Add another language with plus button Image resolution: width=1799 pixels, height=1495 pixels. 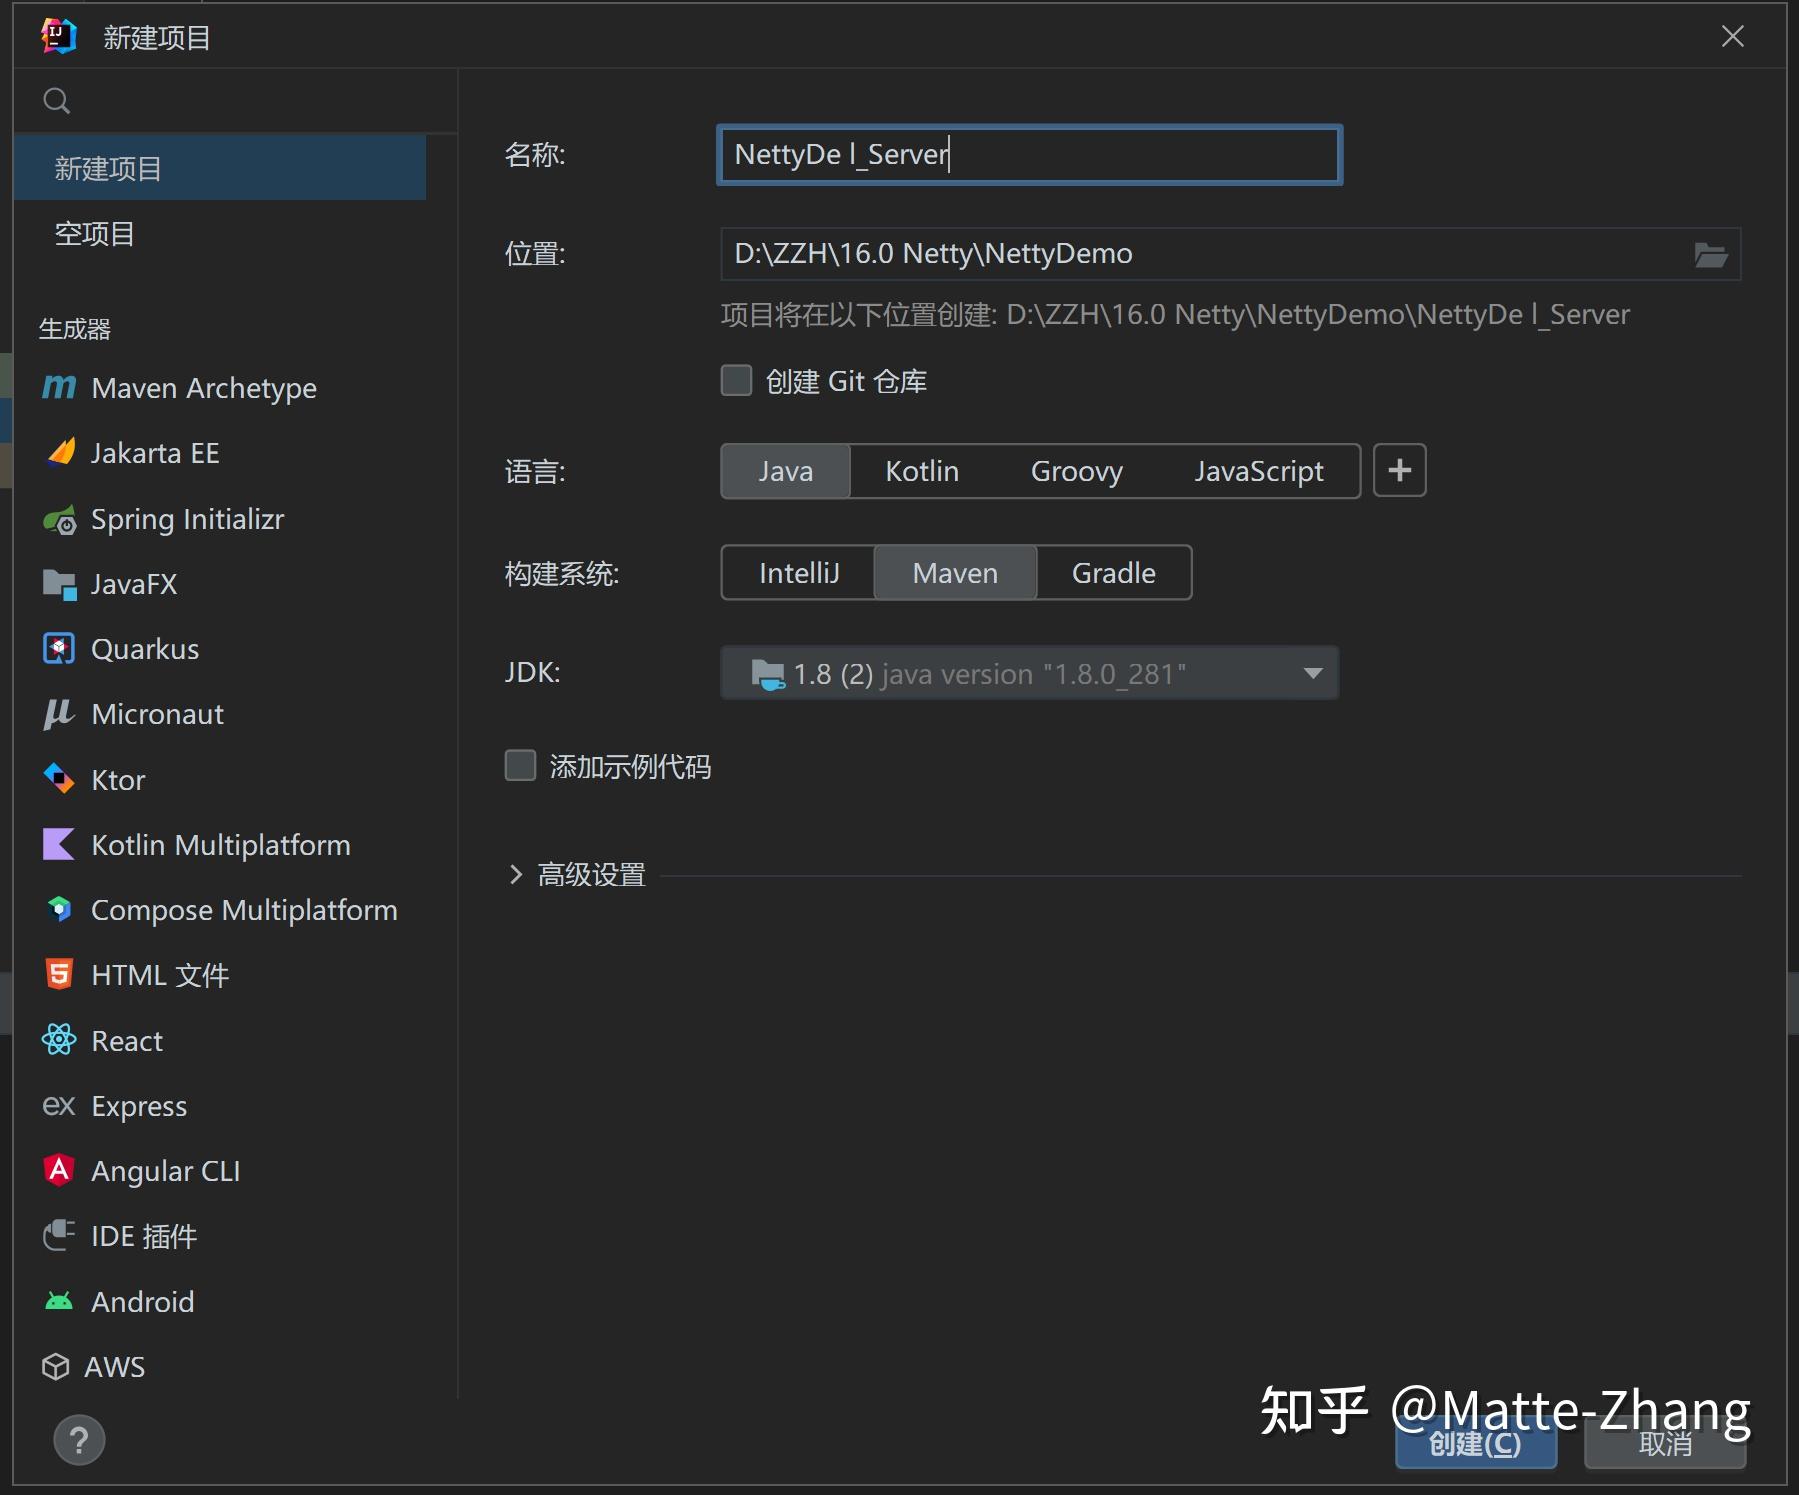[x=1400, y=470]
